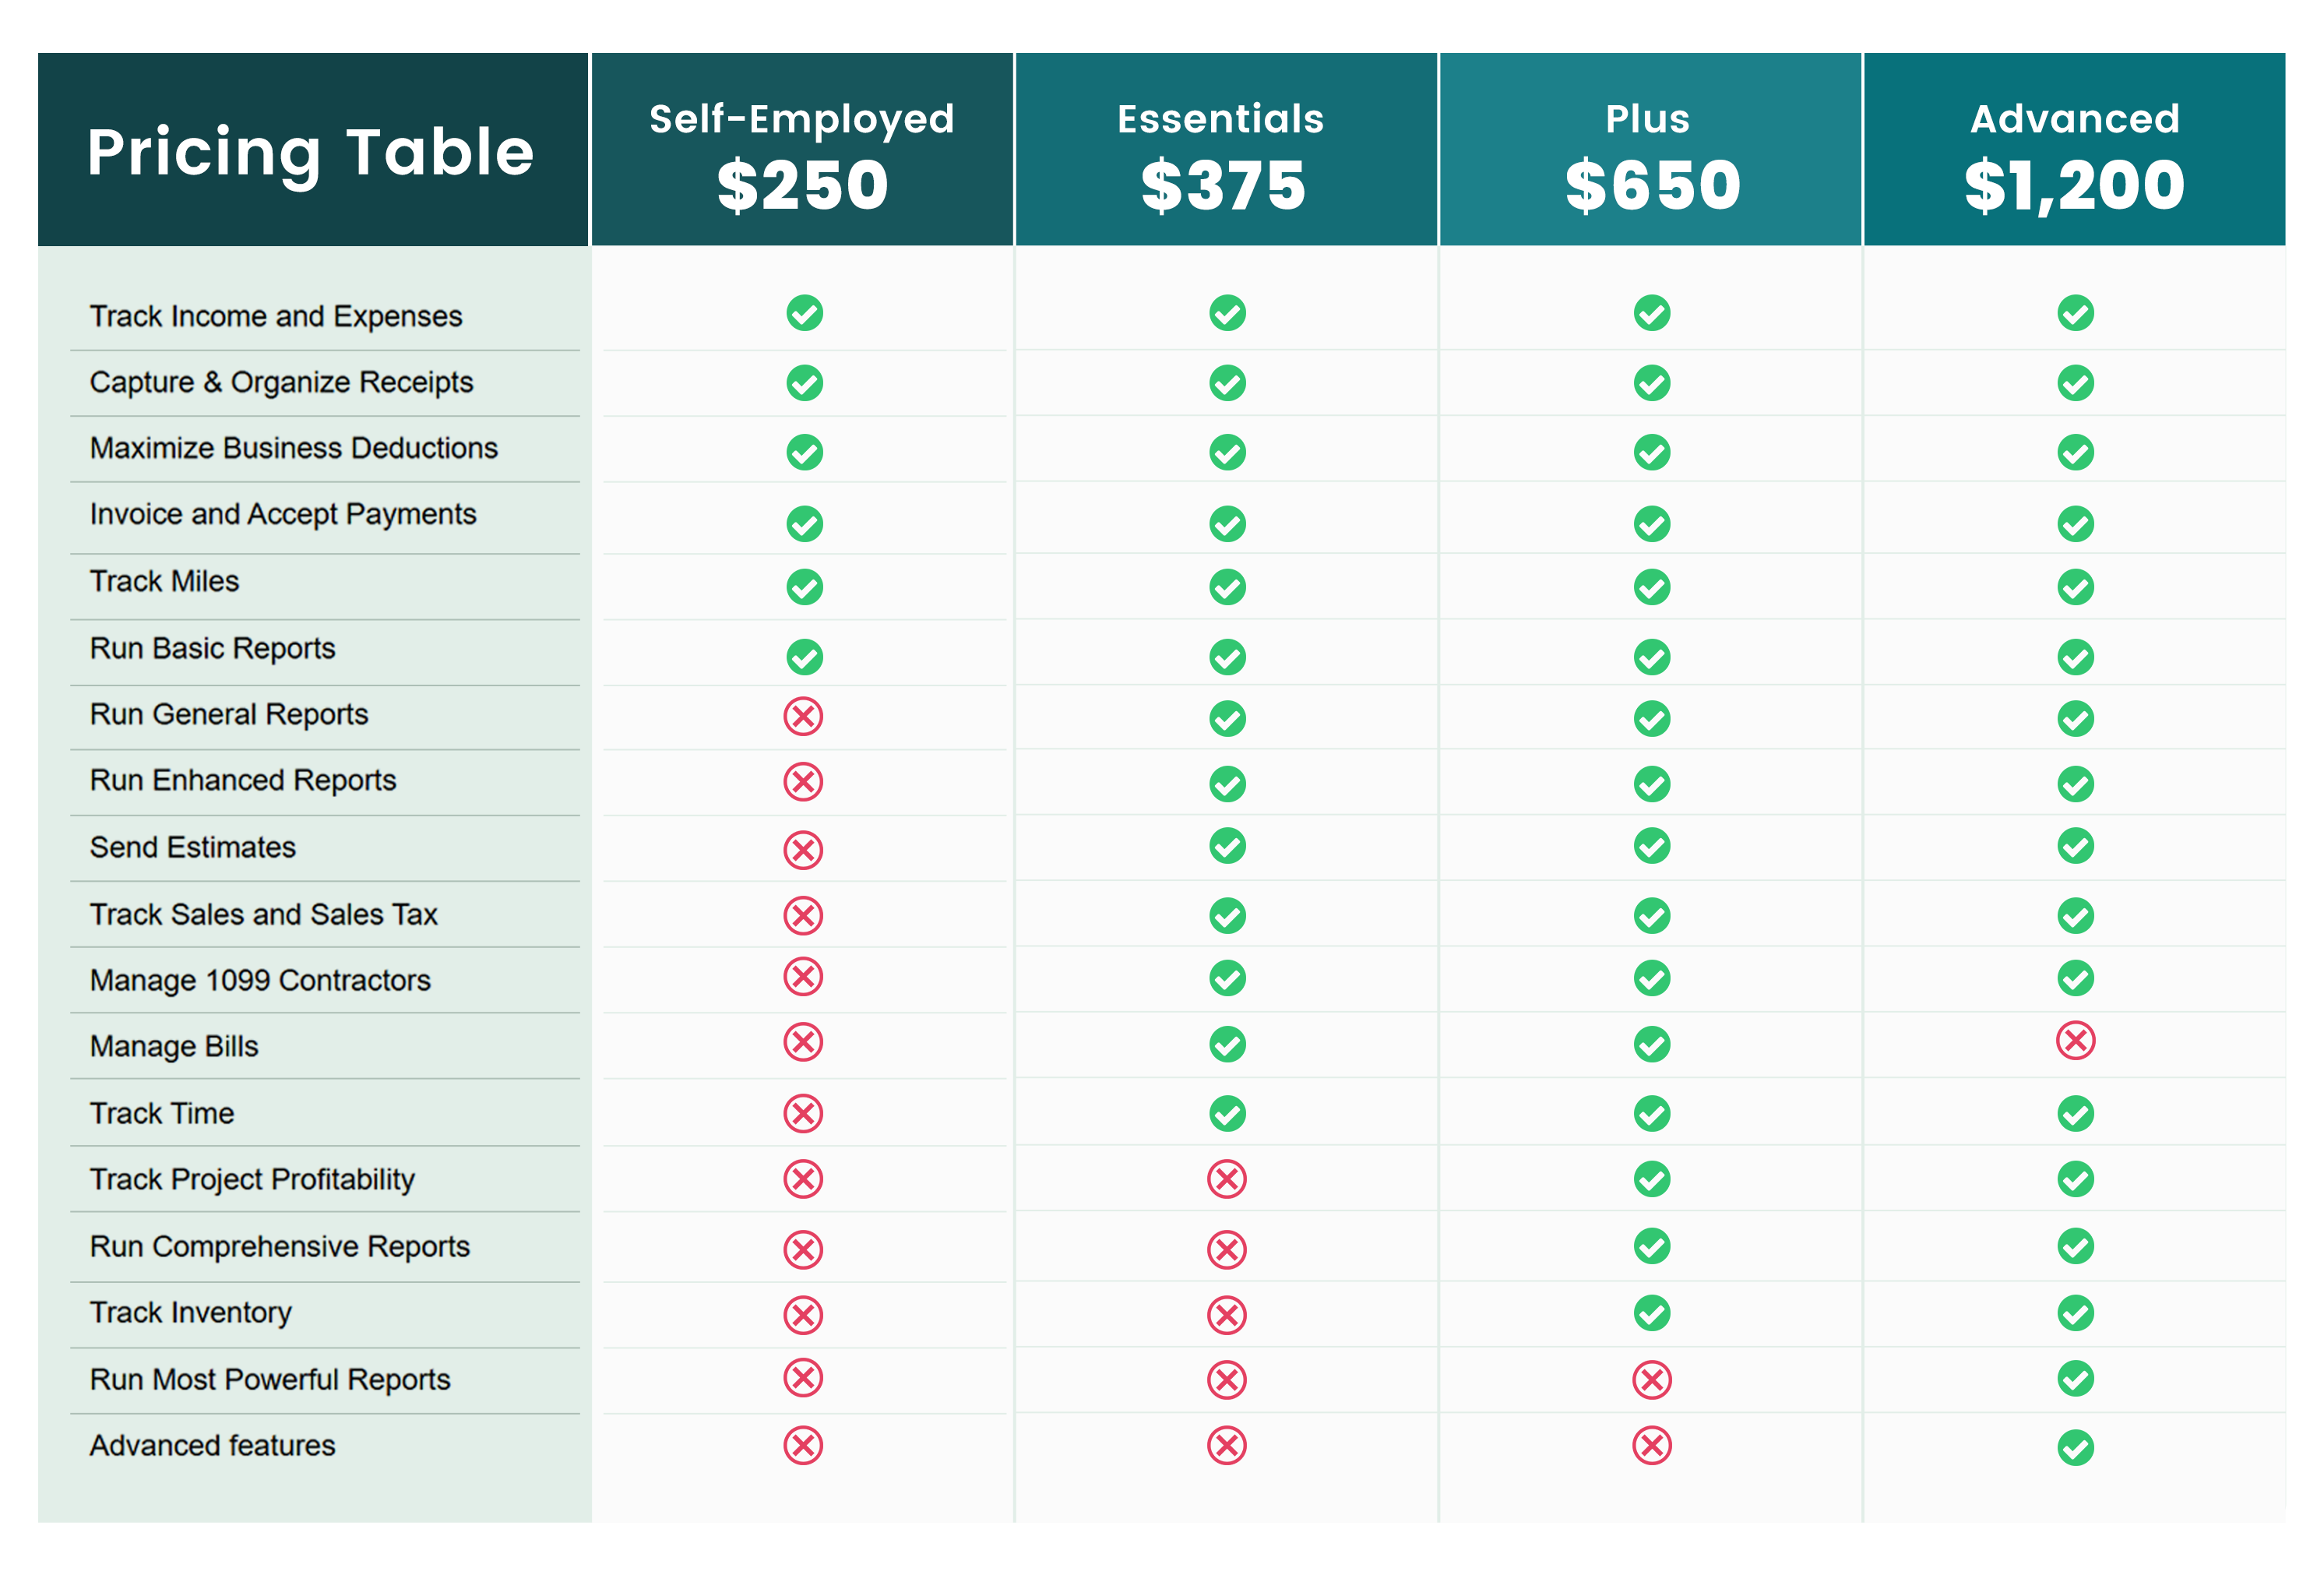
Task: Click the Pricing Table title
Action: coord(311,152)
